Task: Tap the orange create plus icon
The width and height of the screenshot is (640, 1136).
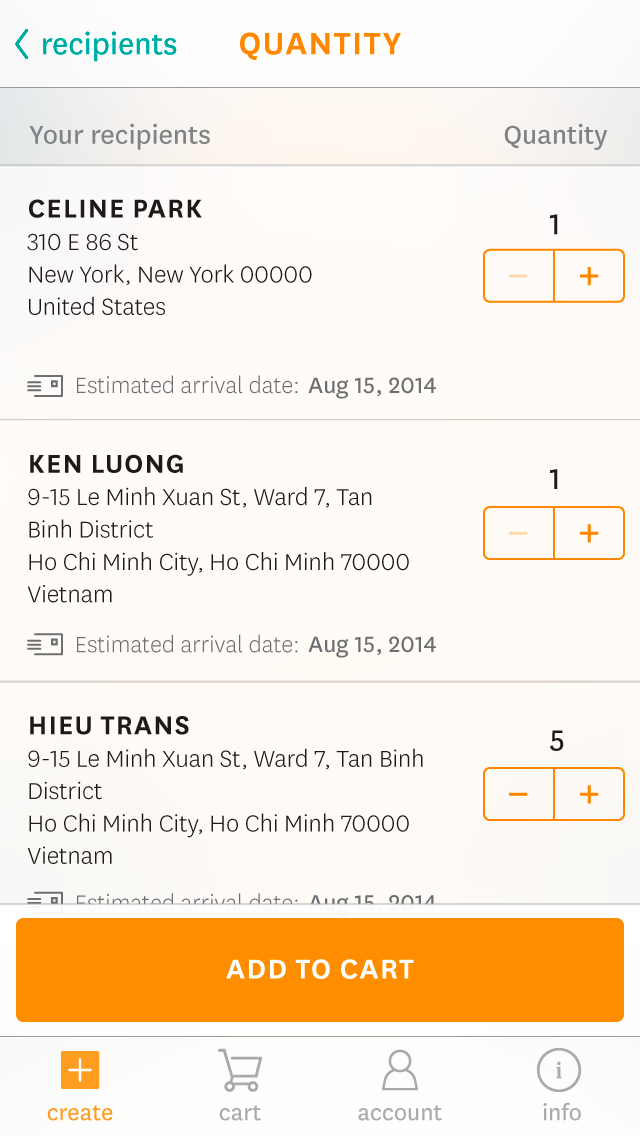Action: click(x=80, y=1070)
